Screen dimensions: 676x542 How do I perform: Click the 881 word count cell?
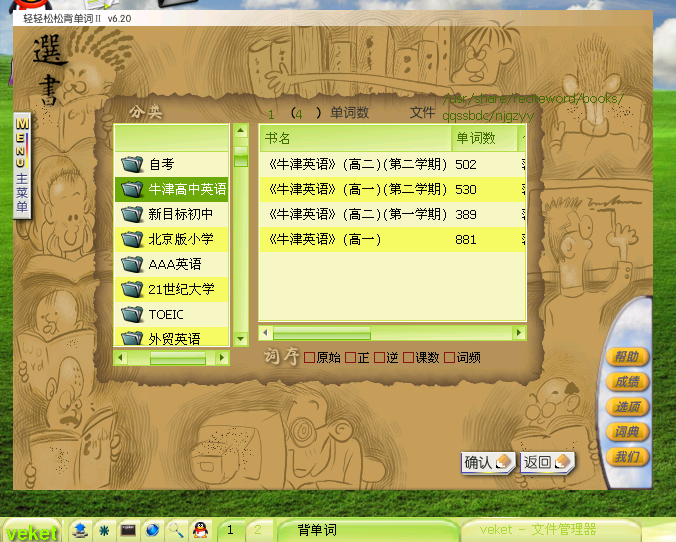466,240
